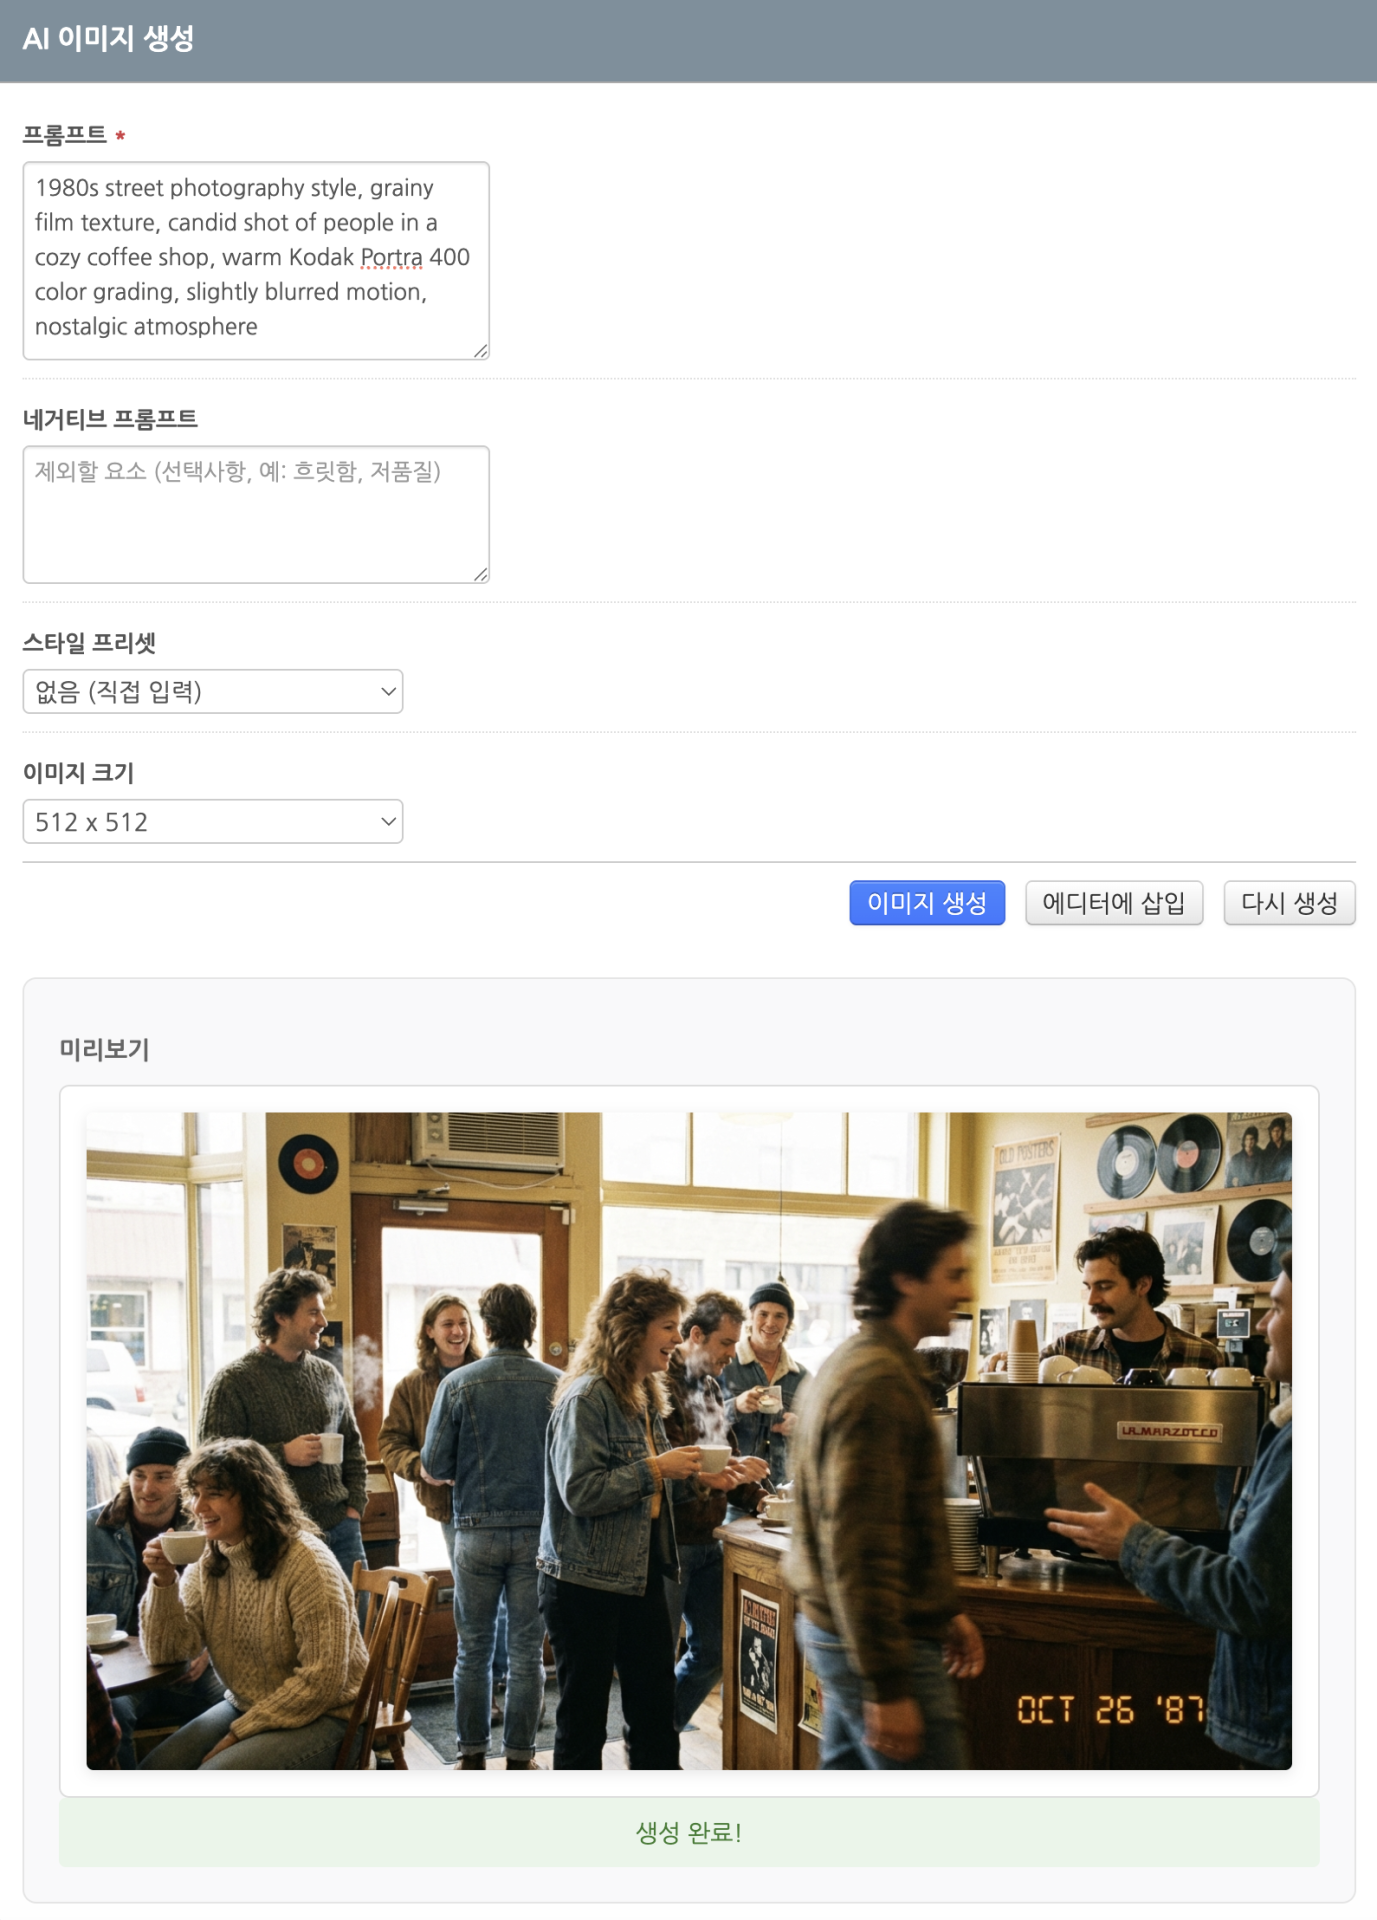
Task: Click the 에디터에 삽입 button
Action: click(x=1114, y=903)
